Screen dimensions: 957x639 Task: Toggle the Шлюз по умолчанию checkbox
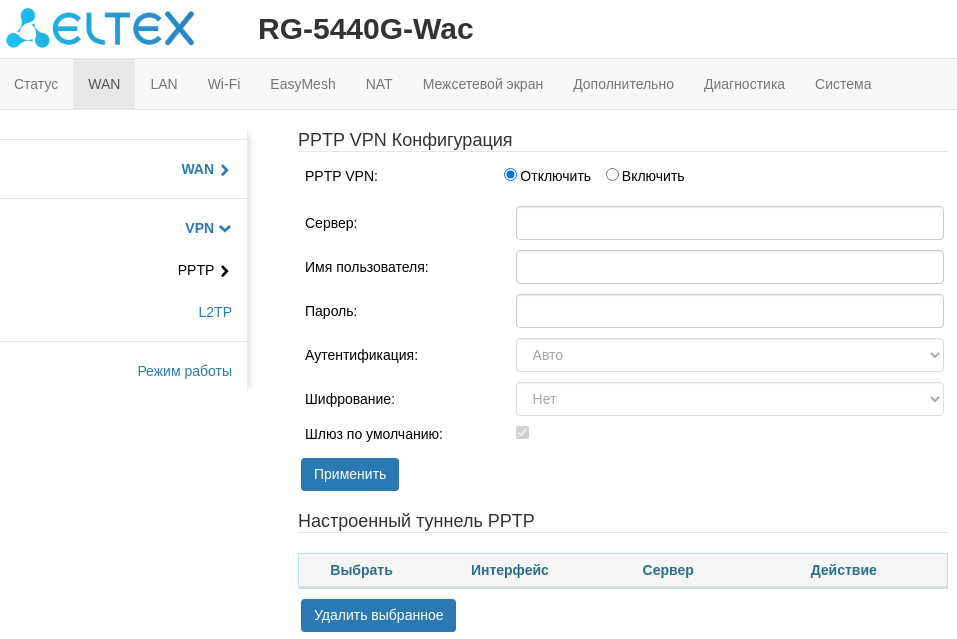point(522,433)
